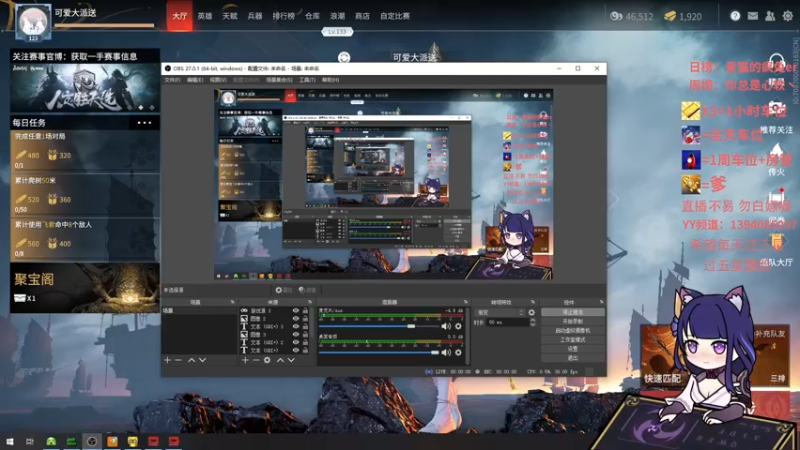Remove selected source with minus icon
The image size is (800, 450).
tap(256, 360)
